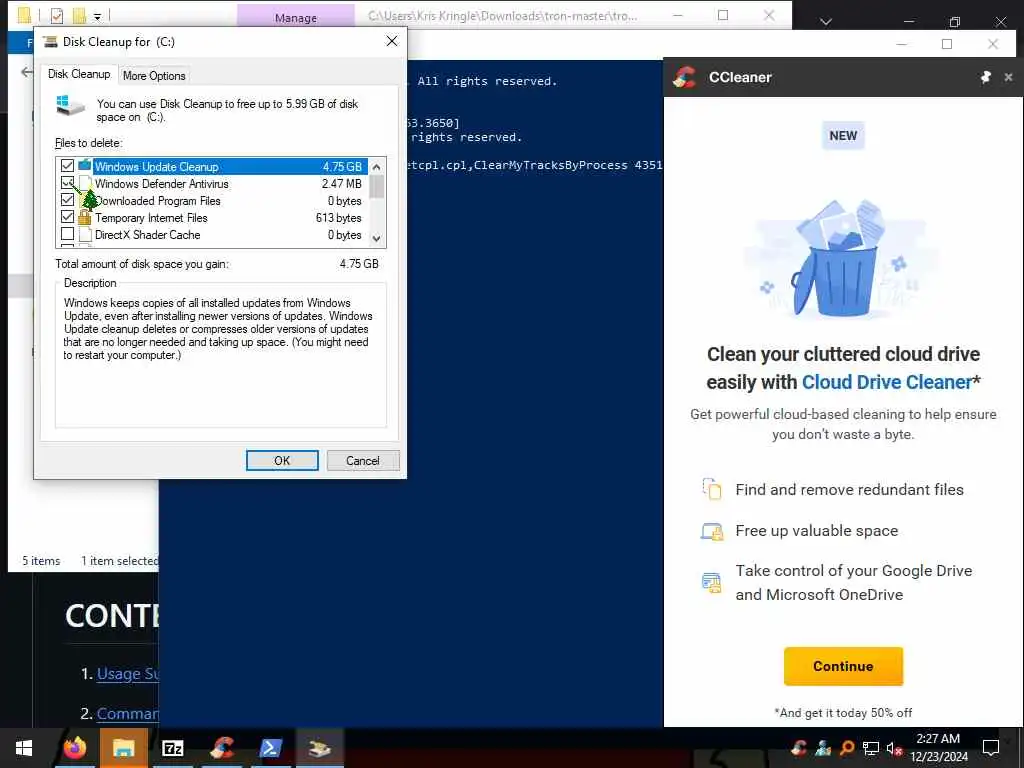
Task: Click the trash bin illustration in CCleaner
Action: point(839,261)
